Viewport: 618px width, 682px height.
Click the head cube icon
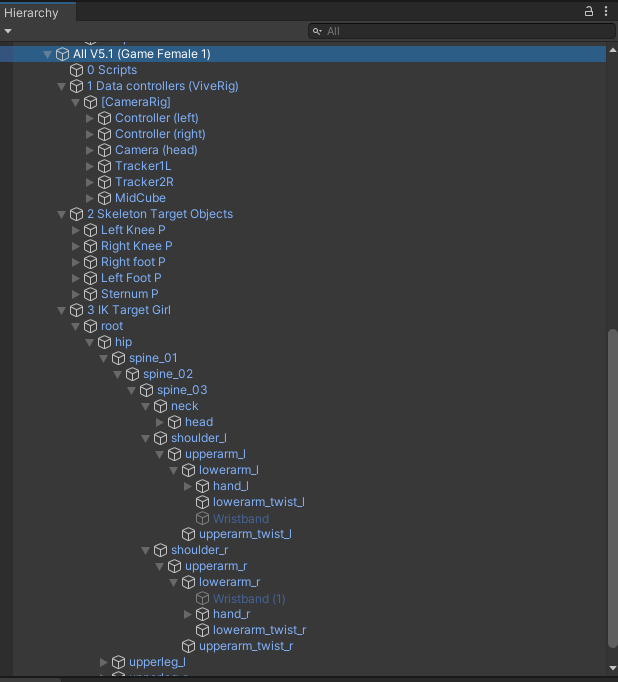174,422
